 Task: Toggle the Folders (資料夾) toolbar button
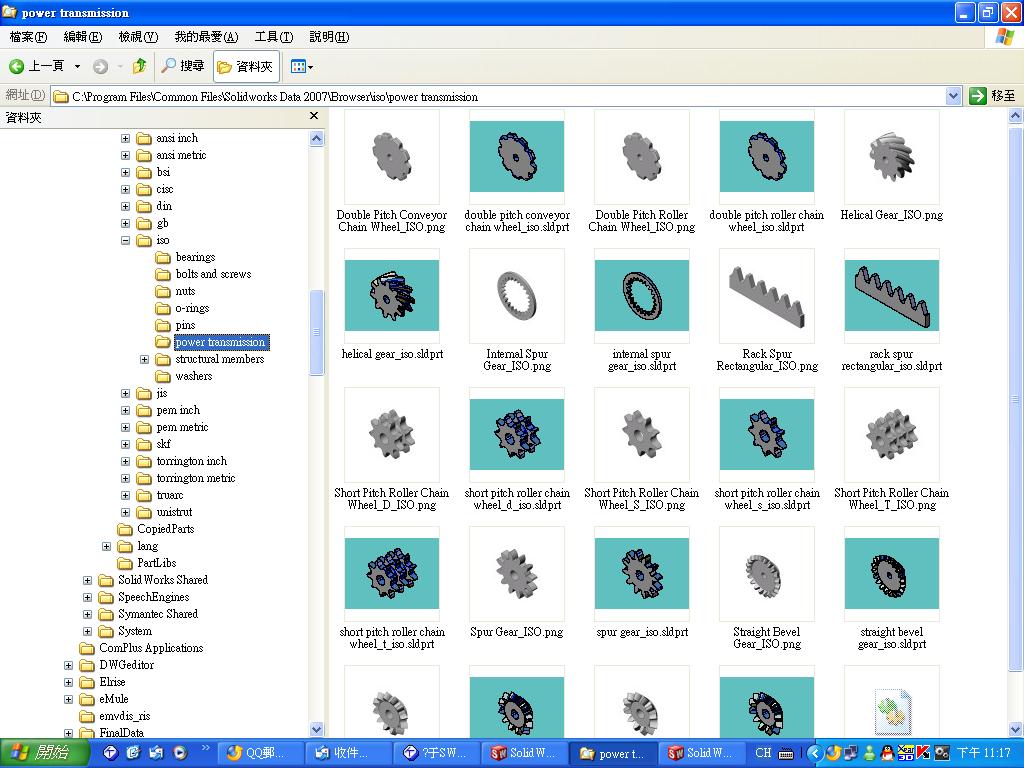click(x=246, y=67)
